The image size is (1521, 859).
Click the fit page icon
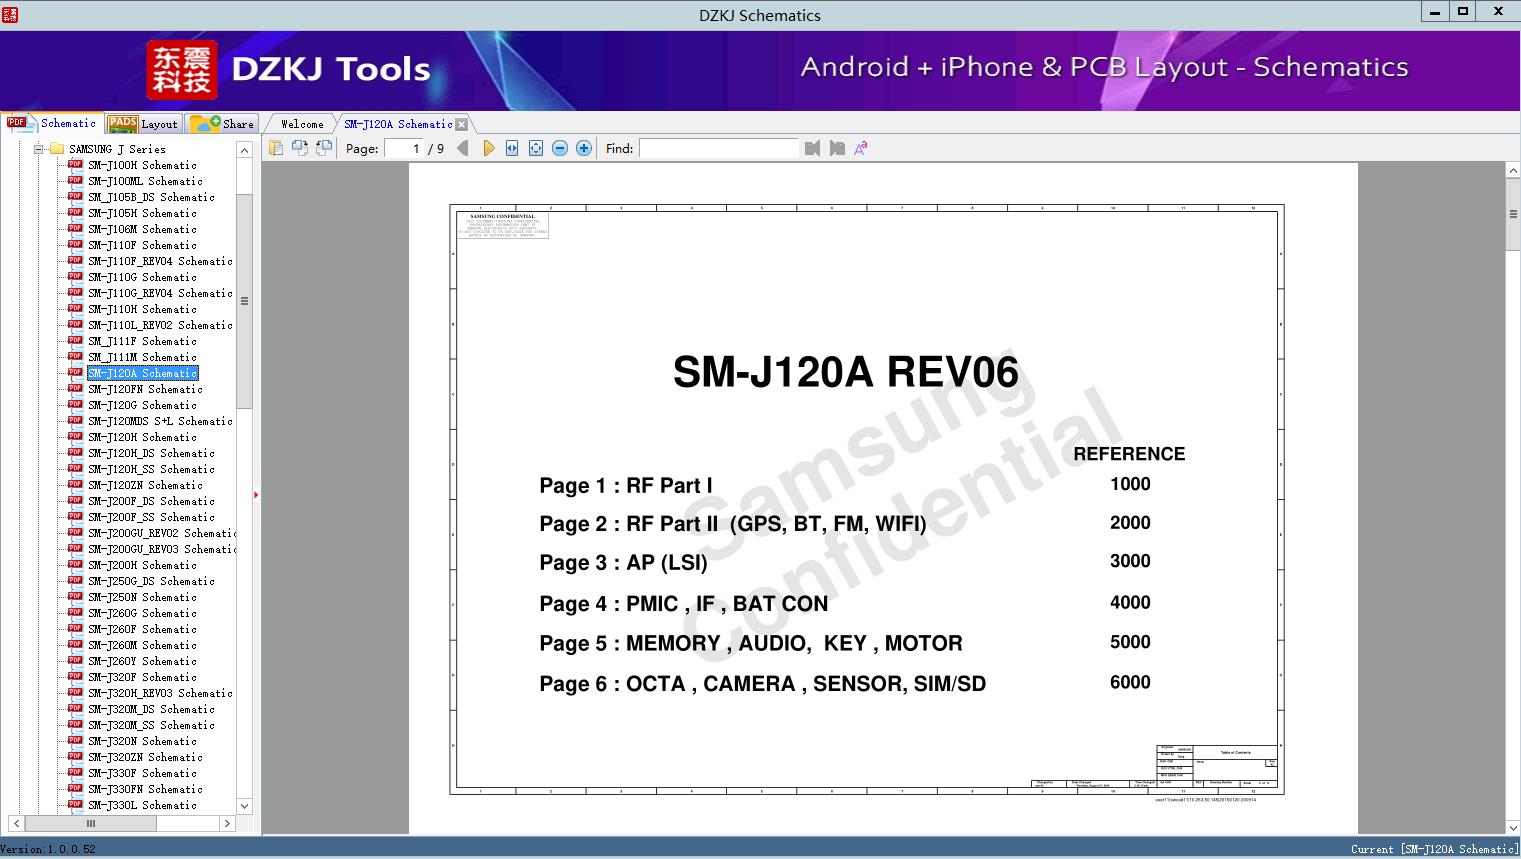(x=536, y=148)
